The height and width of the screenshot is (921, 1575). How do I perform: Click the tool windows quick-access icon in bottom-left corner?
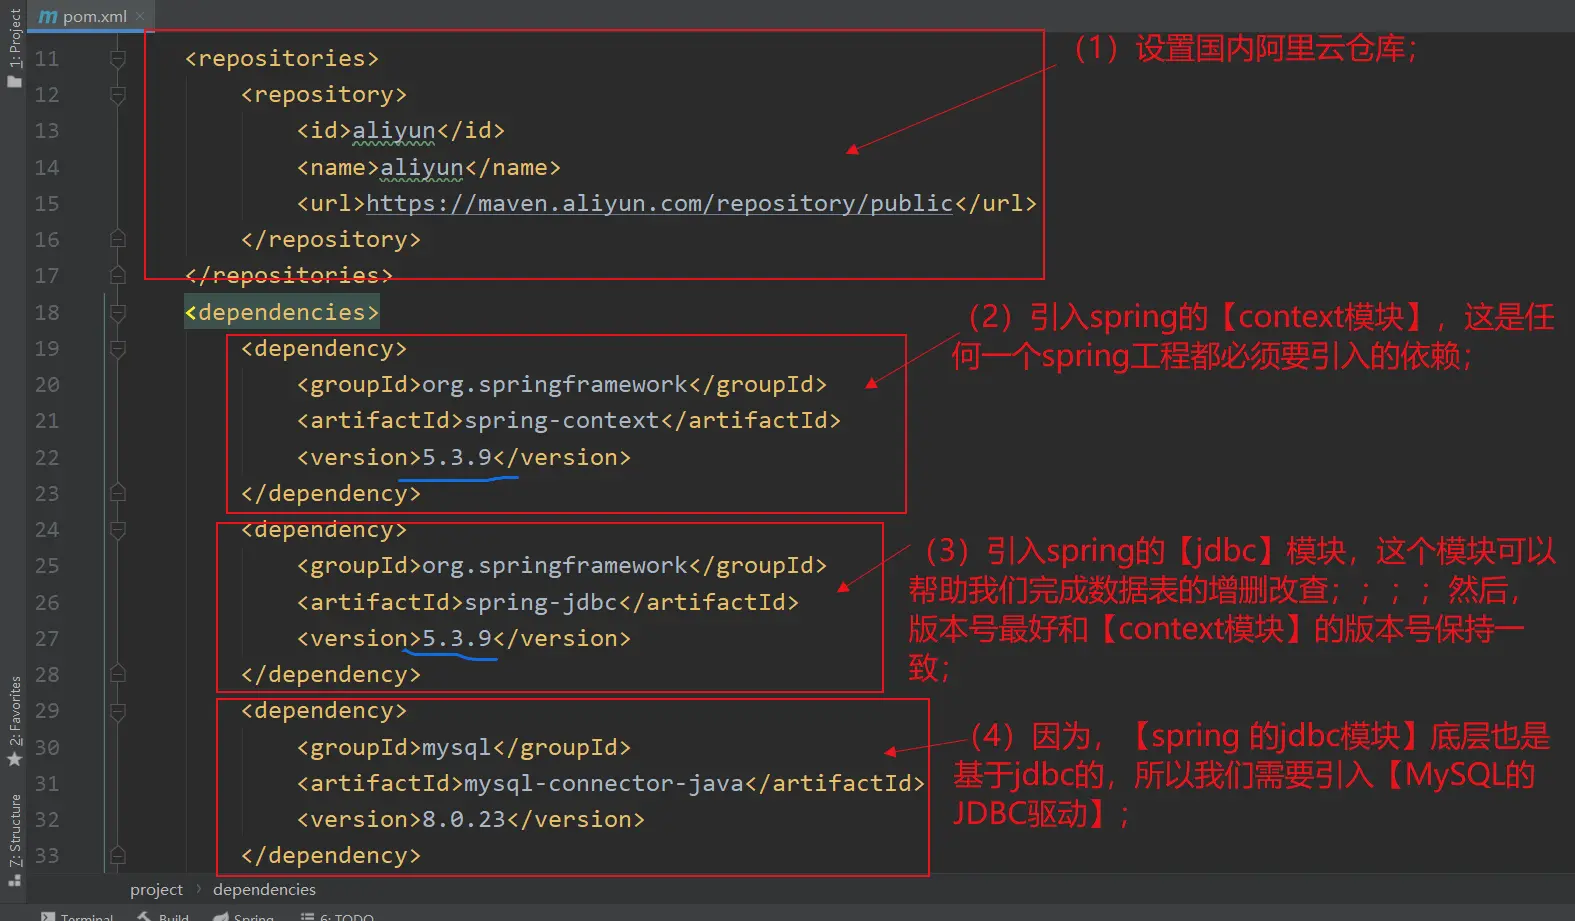point(14,881)
